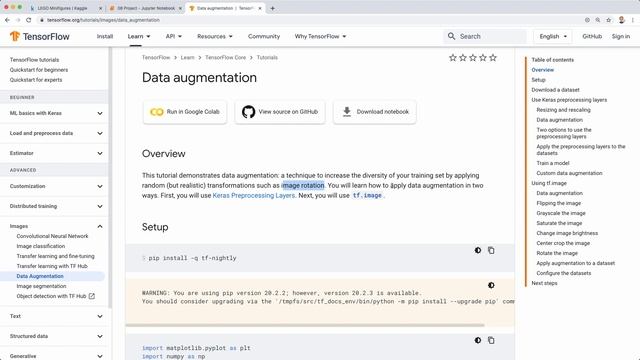
Task: Click Install in top navigation
Action: pyautogui.click(x=105, y=36)
